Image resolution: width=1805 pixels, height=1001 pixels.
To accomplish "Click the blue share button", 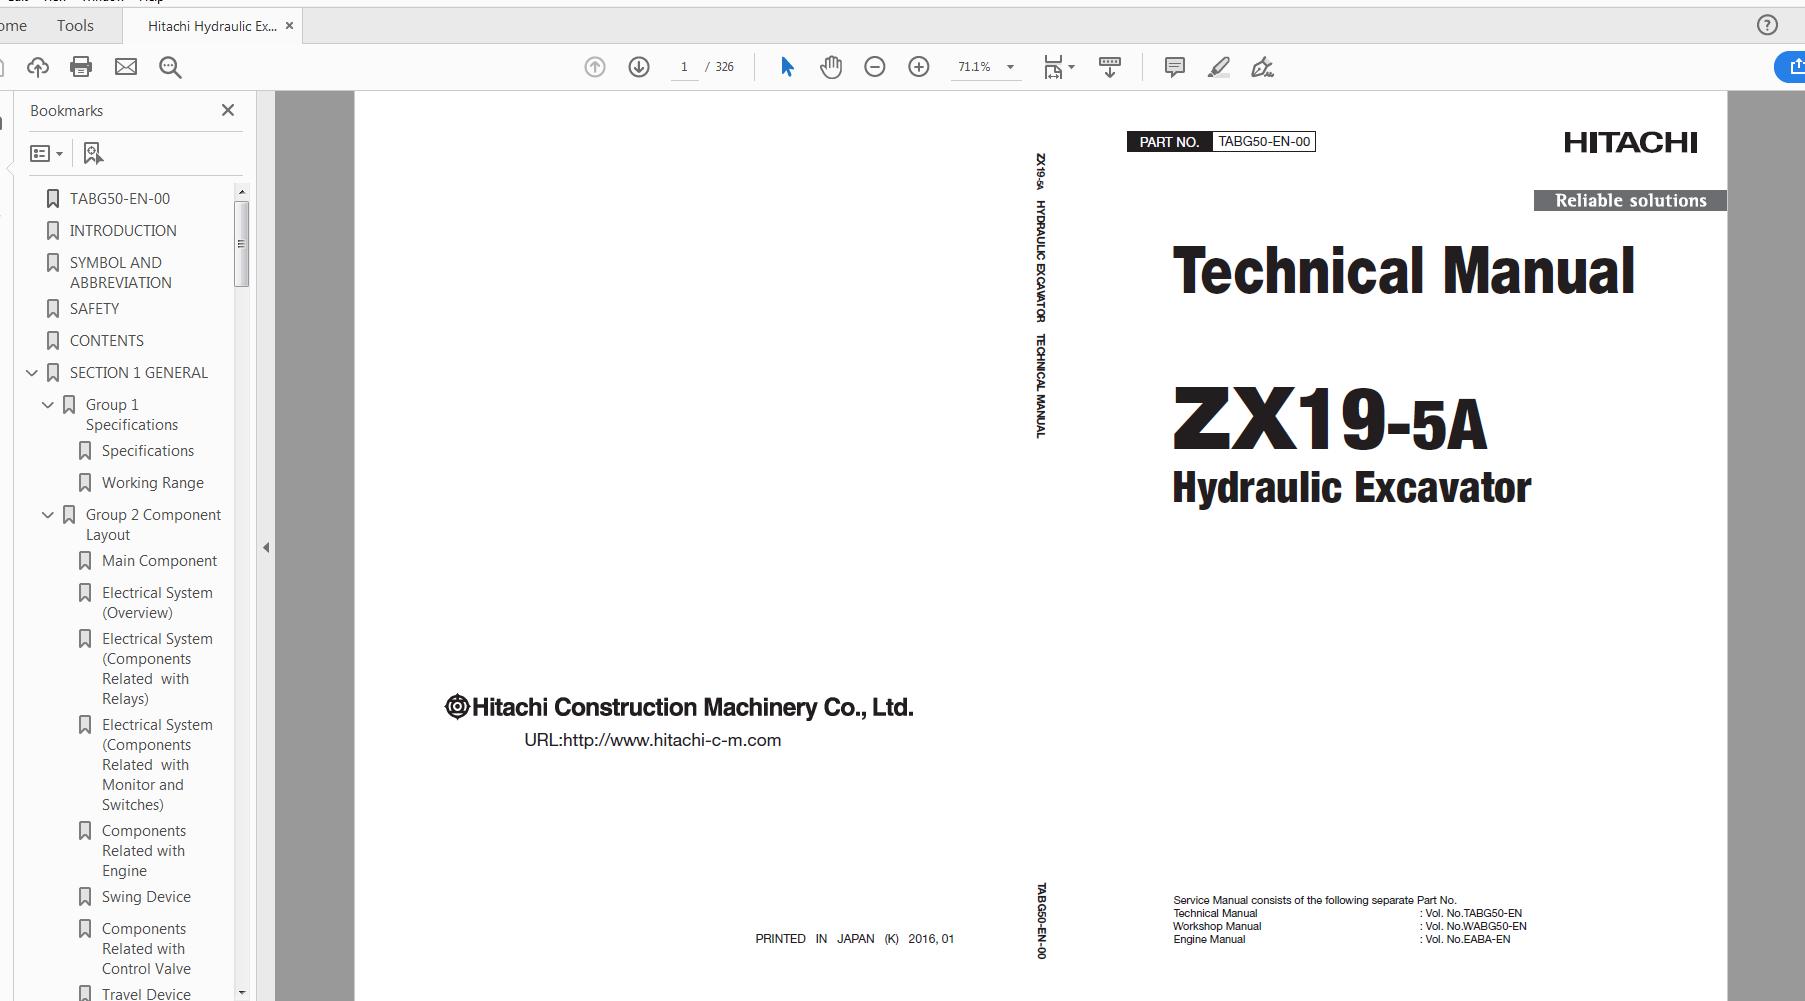I will (1790, 67).
